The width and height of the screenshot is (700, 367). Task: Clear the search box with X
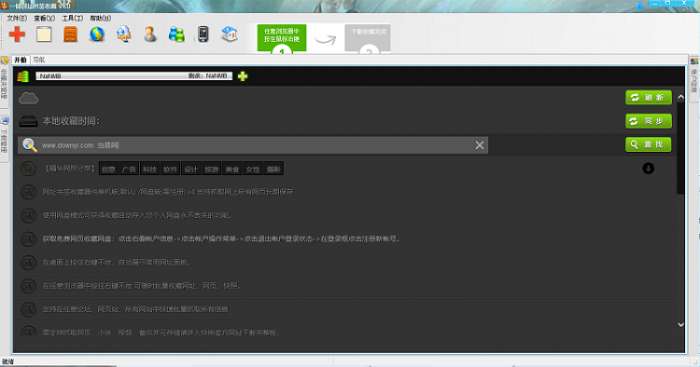(x=479, y=145)
